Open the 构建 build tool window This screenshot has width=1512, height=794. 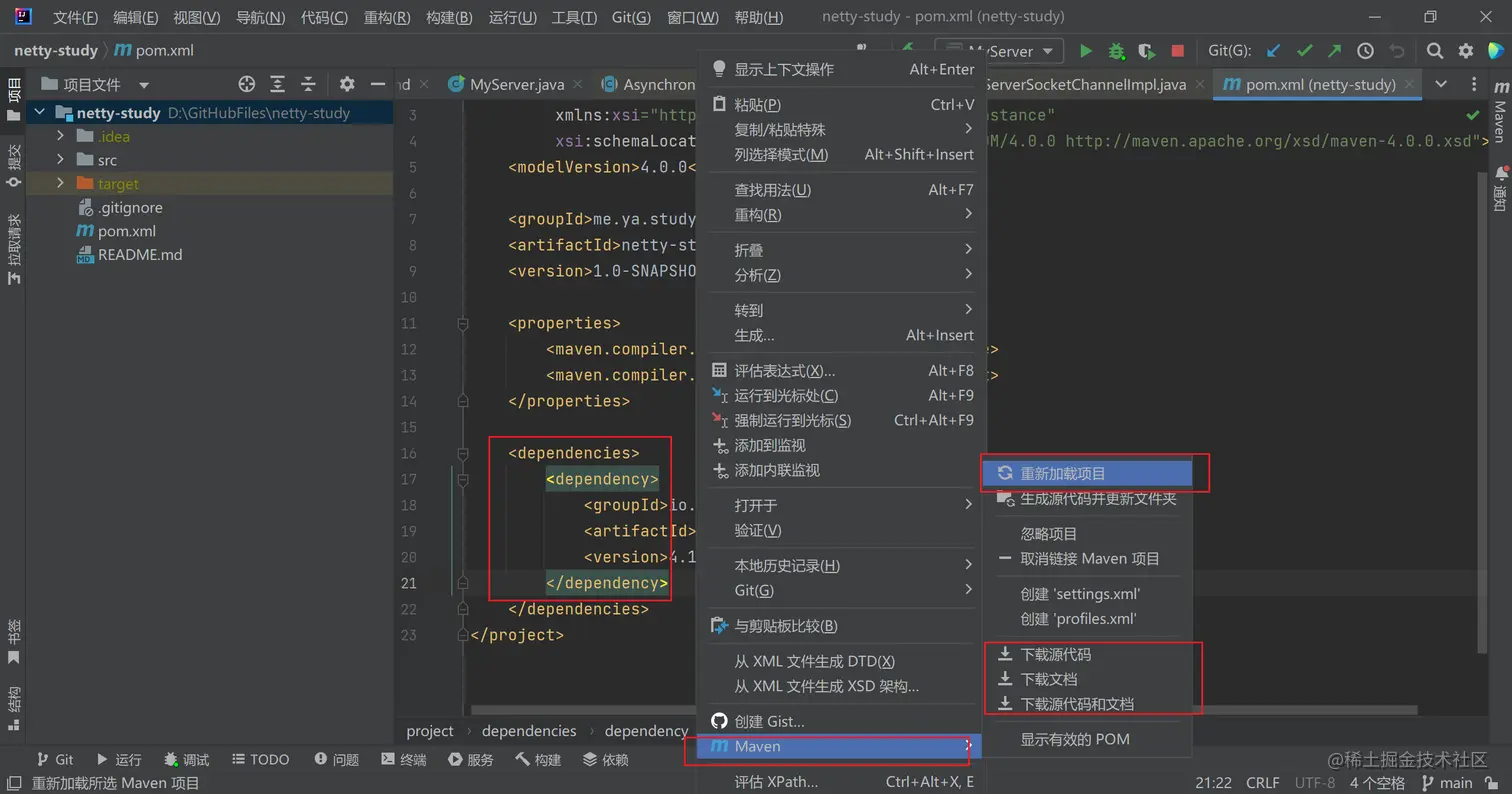pos(537,760)
